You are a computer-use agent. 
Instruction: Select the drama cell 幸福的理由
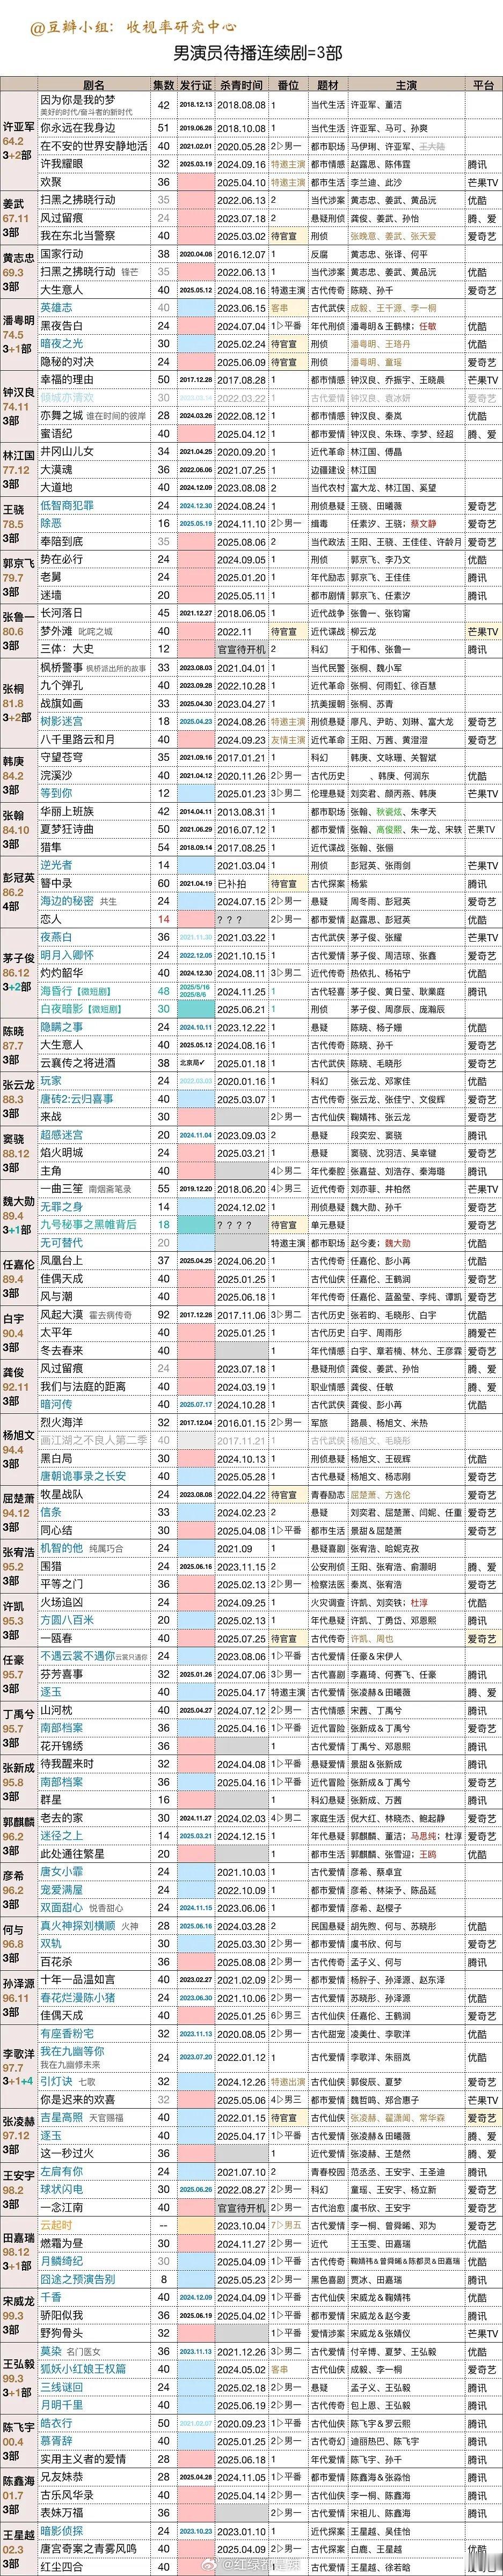[66, 380]
